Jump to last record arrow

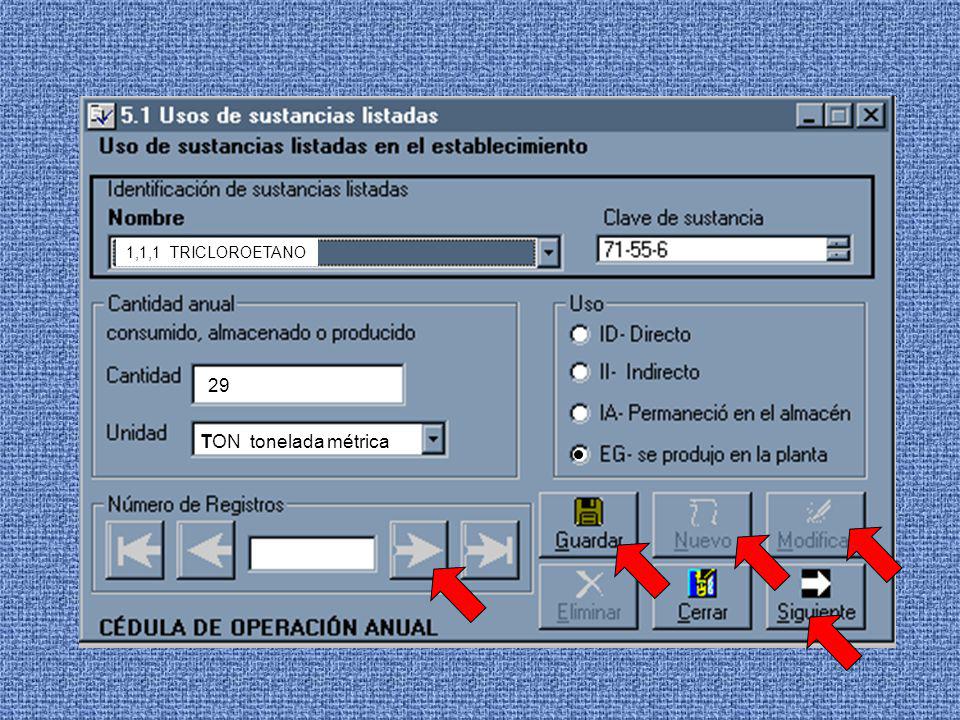pyautogui.click(x=490, y=550)
